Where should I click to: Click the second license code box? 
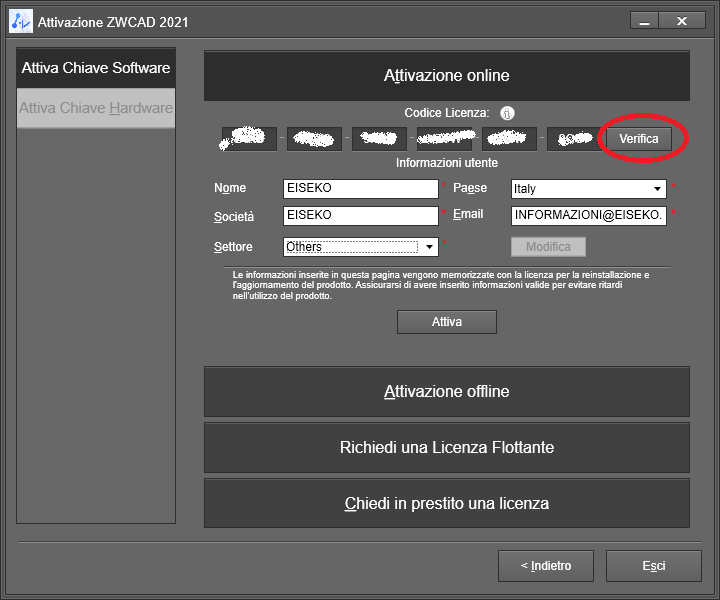pyautogui.click(x=315, y=139)
